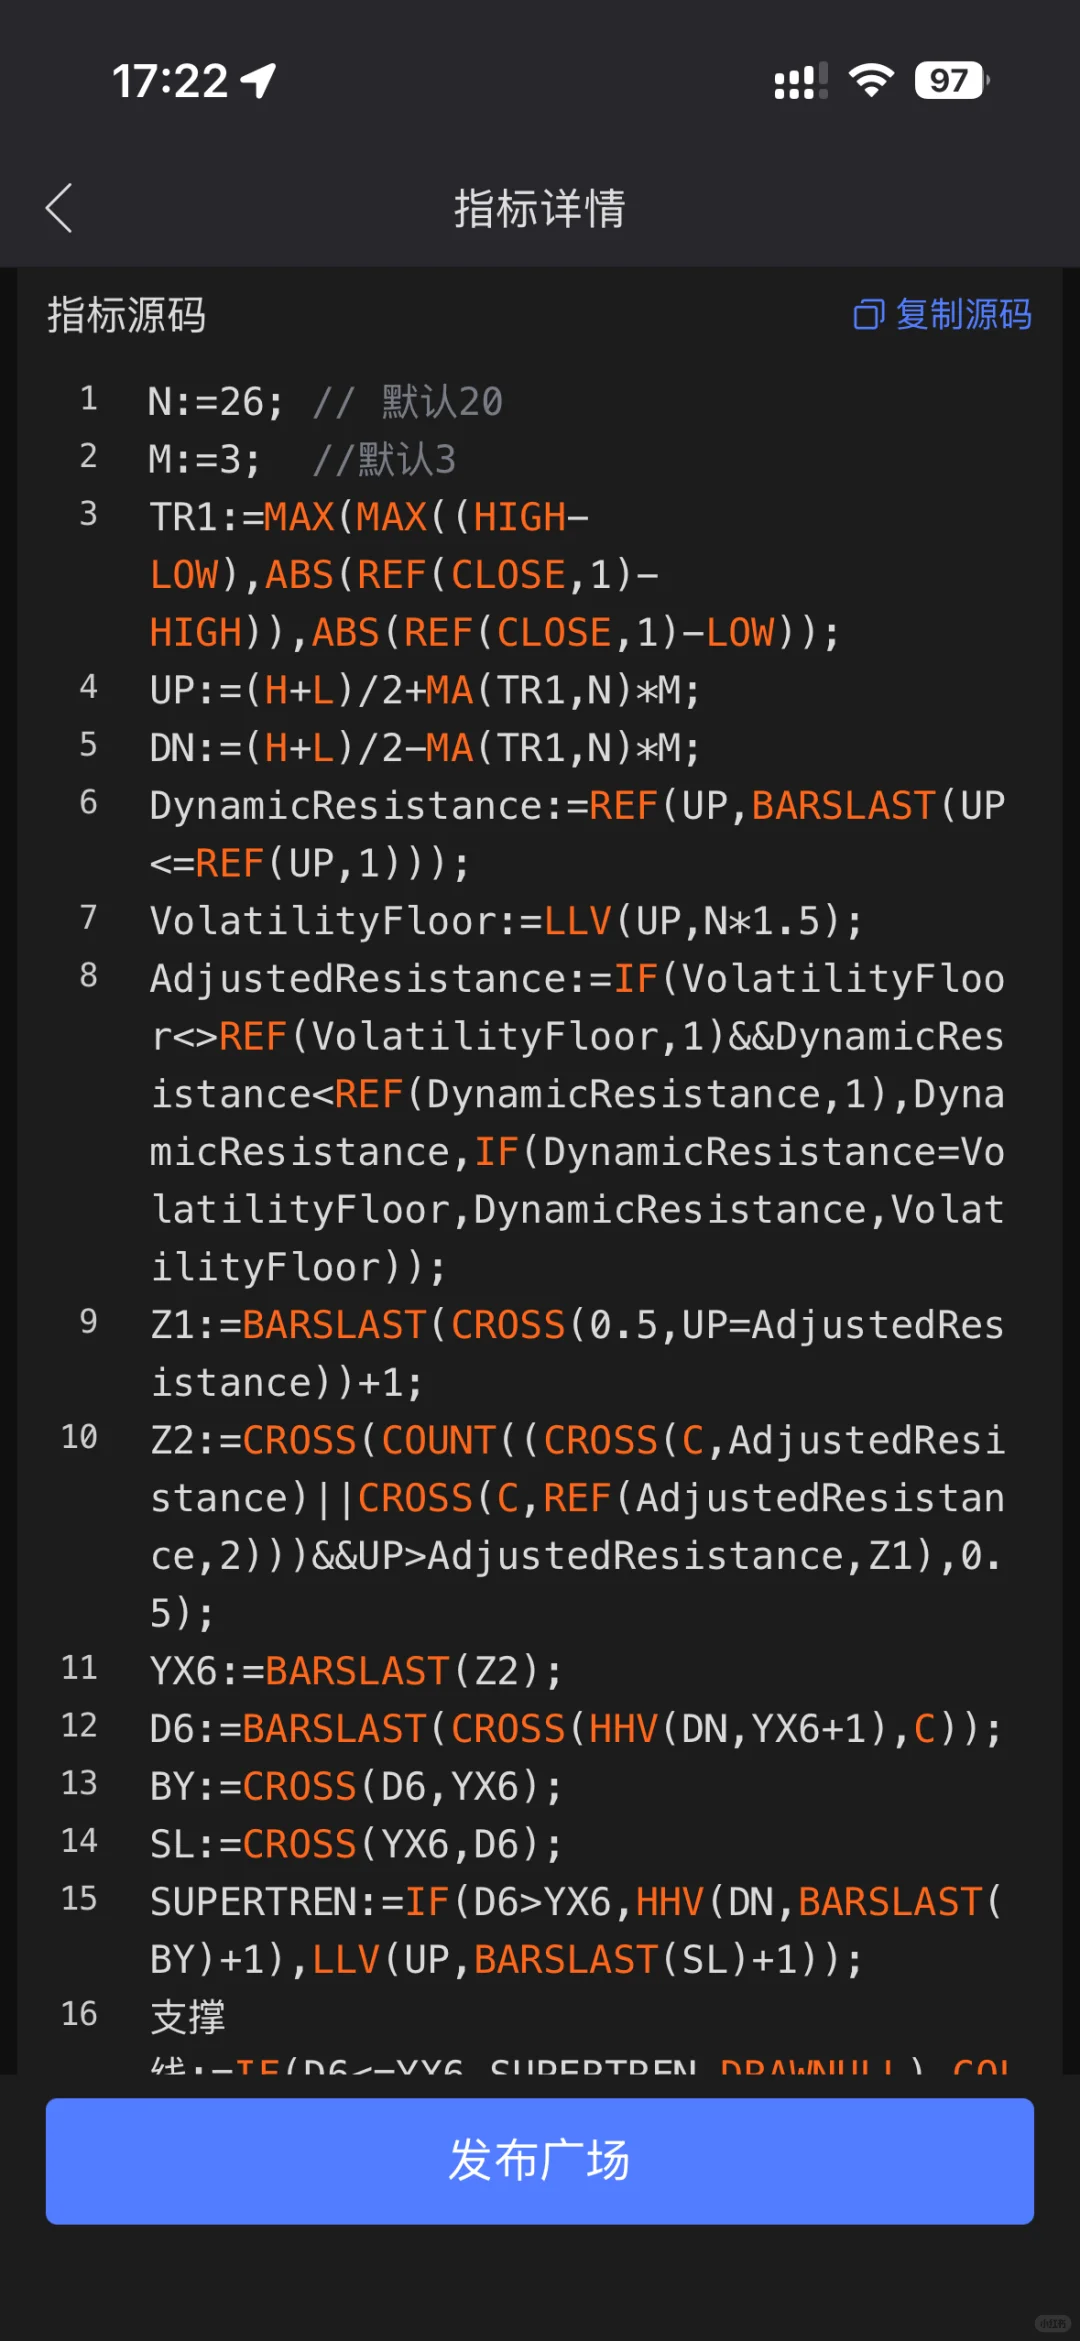Viewport: 1080px width, 2341px height.
Task: Tap the location arrow beside the time
Action: (258, 81)
